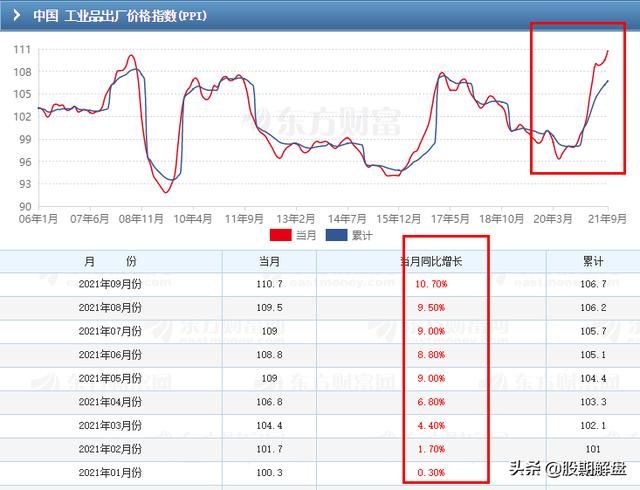640x490 pixels.
Task: Click the 2021年01月份 row label
Action: [110, 473]
